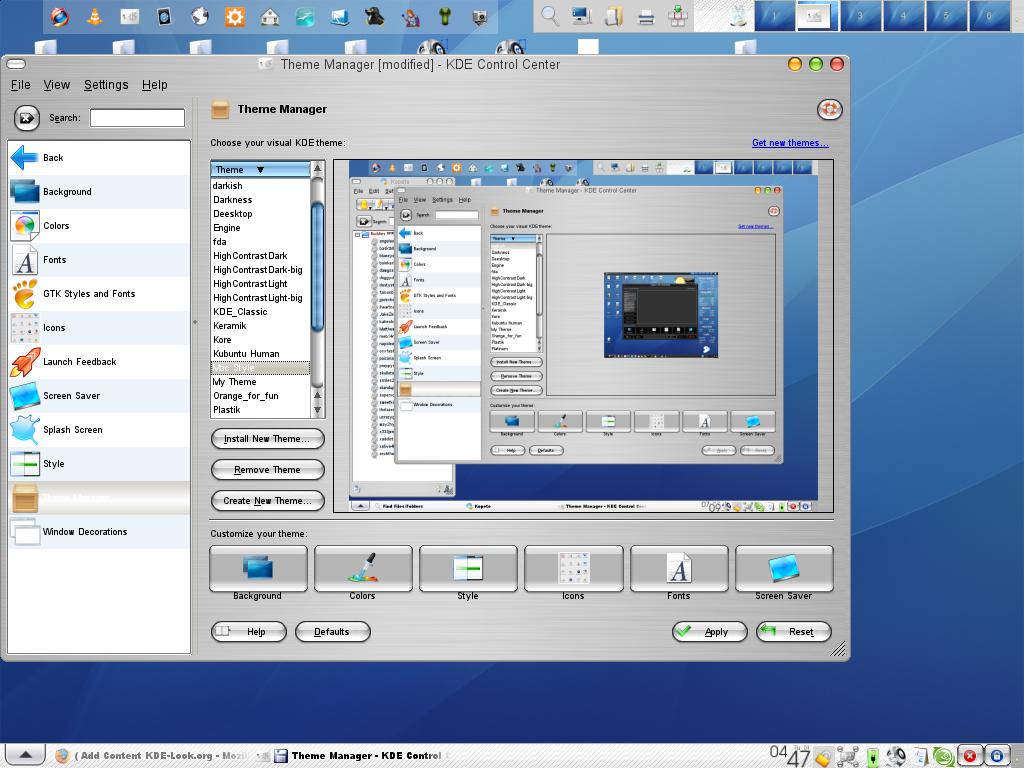Select the 'KDE_Classic' theme
The height and width of the screenshot is (768, 1024).
click(x=260, y=312)
